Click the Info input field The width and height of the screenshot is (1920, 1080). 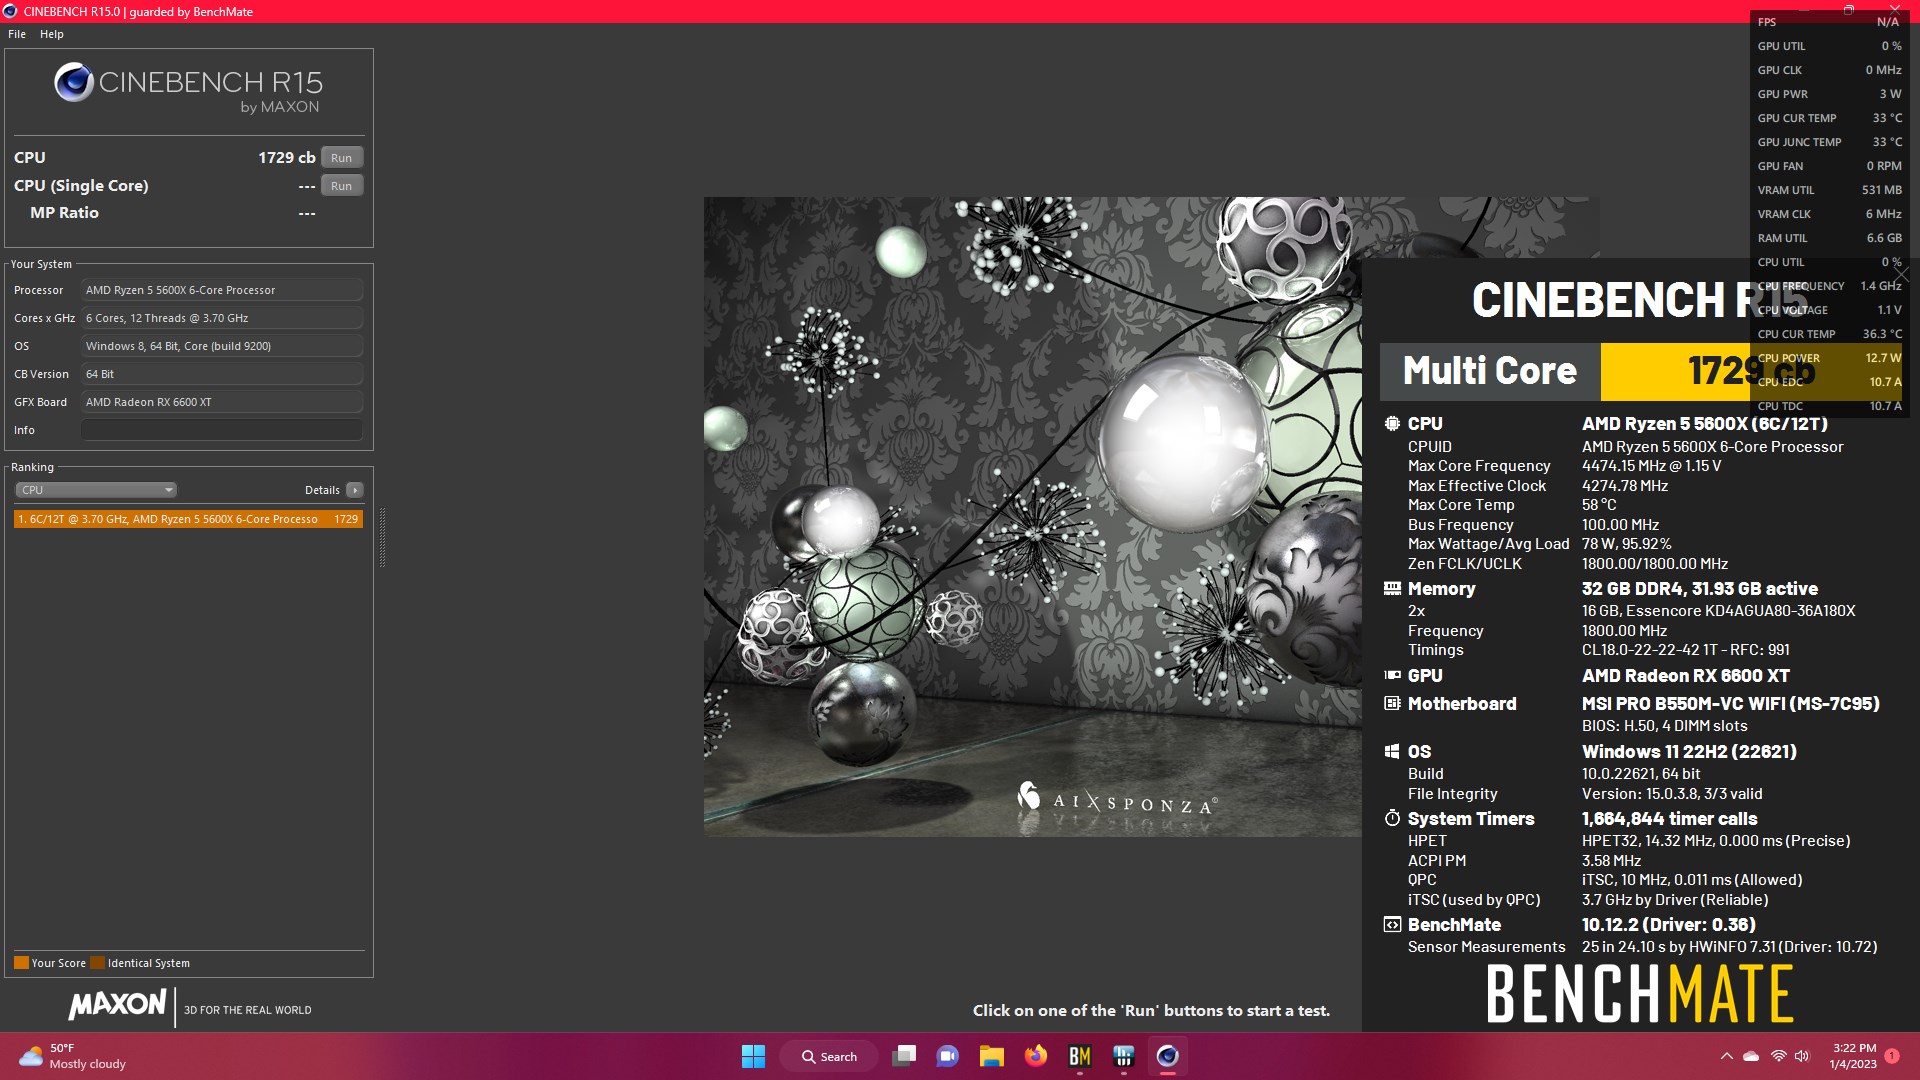coord(222,430)
